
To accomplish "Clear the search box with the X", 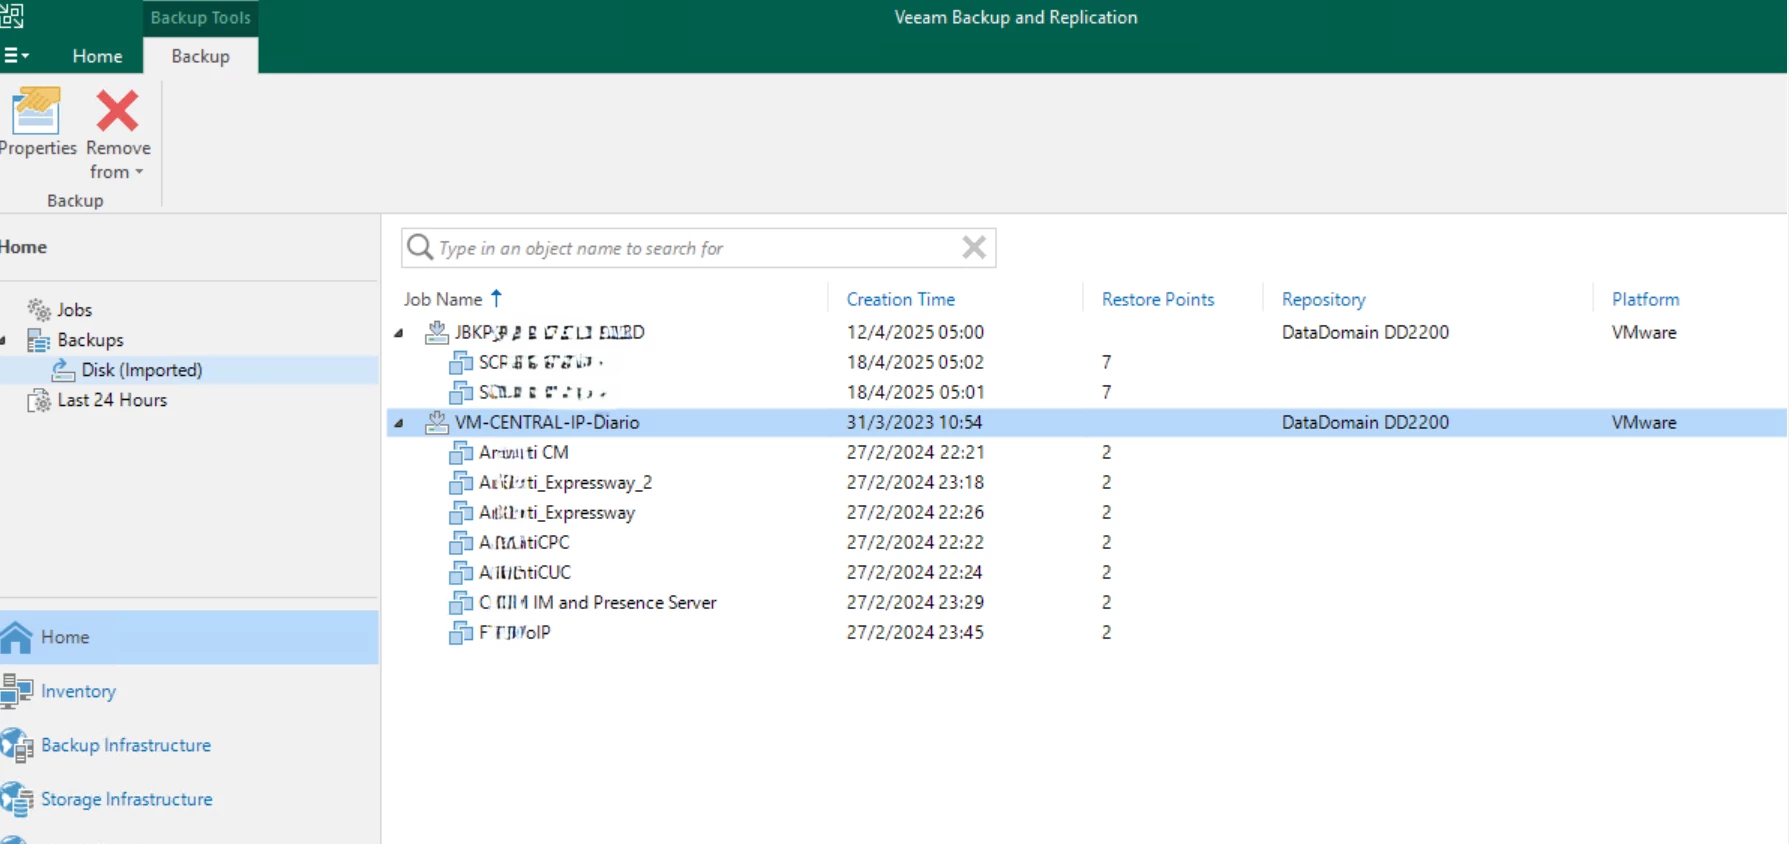I will (x=974, y=247).
